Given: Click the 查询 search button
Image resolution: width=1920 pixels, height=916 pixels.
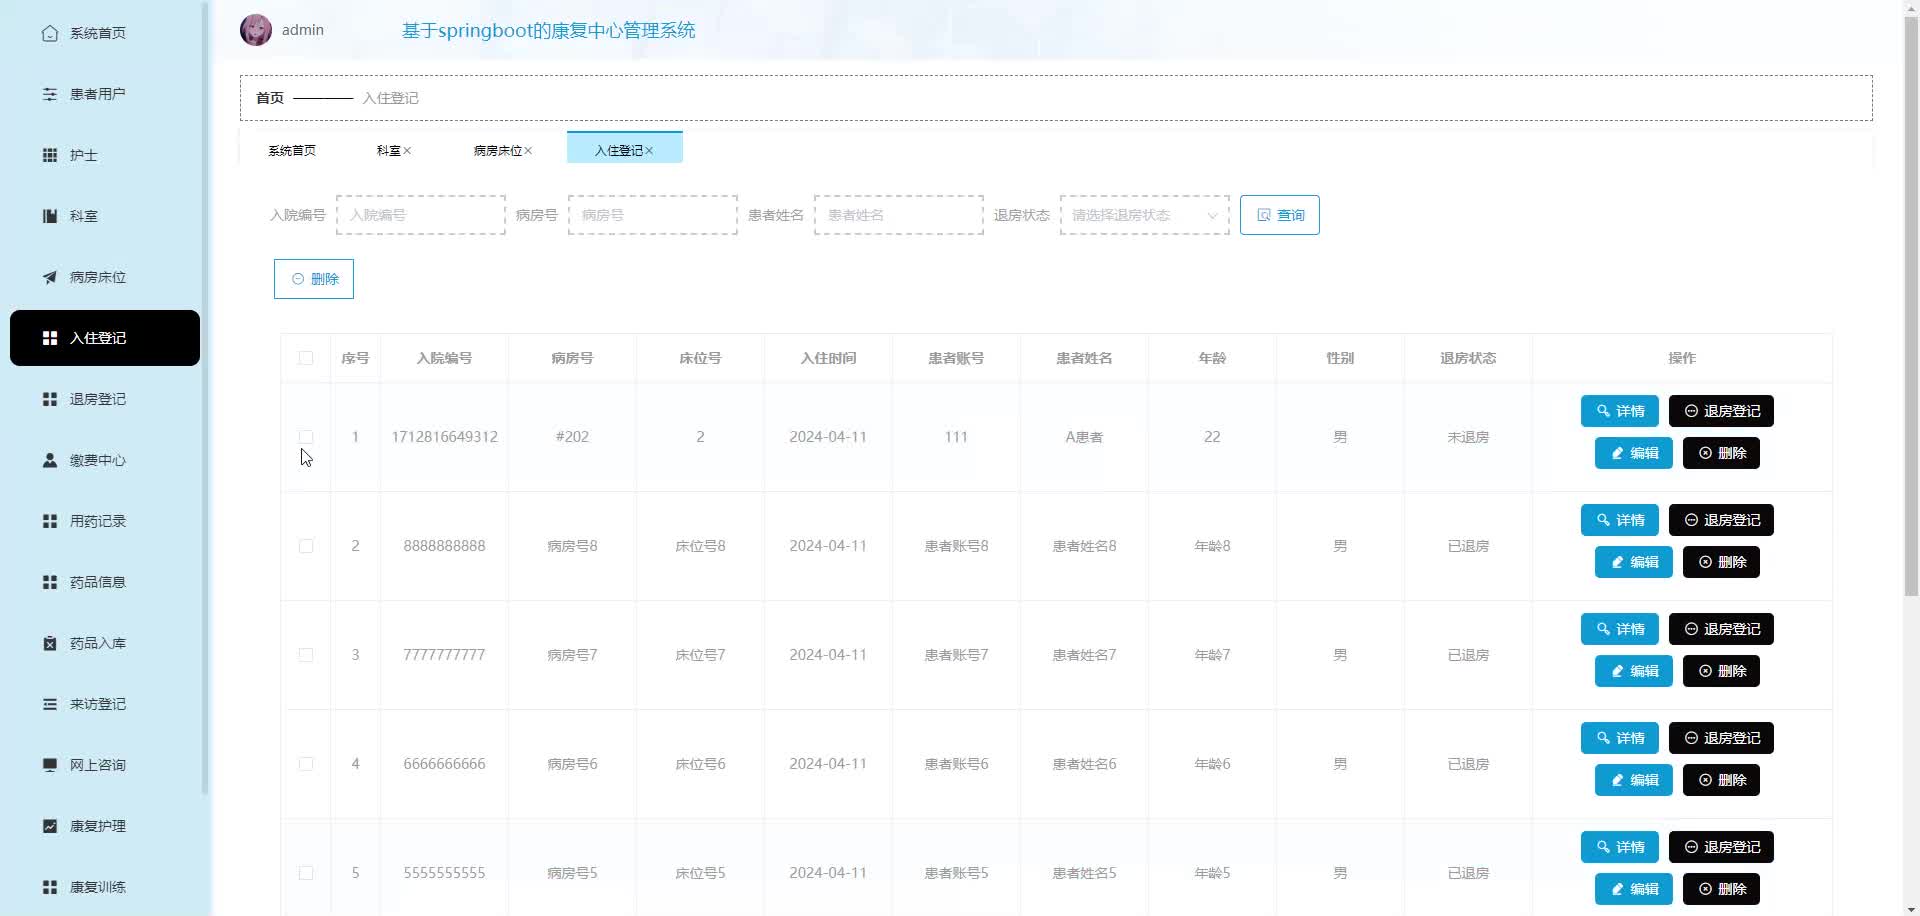Looking at the screenshot, I should tap(1280, 215).
